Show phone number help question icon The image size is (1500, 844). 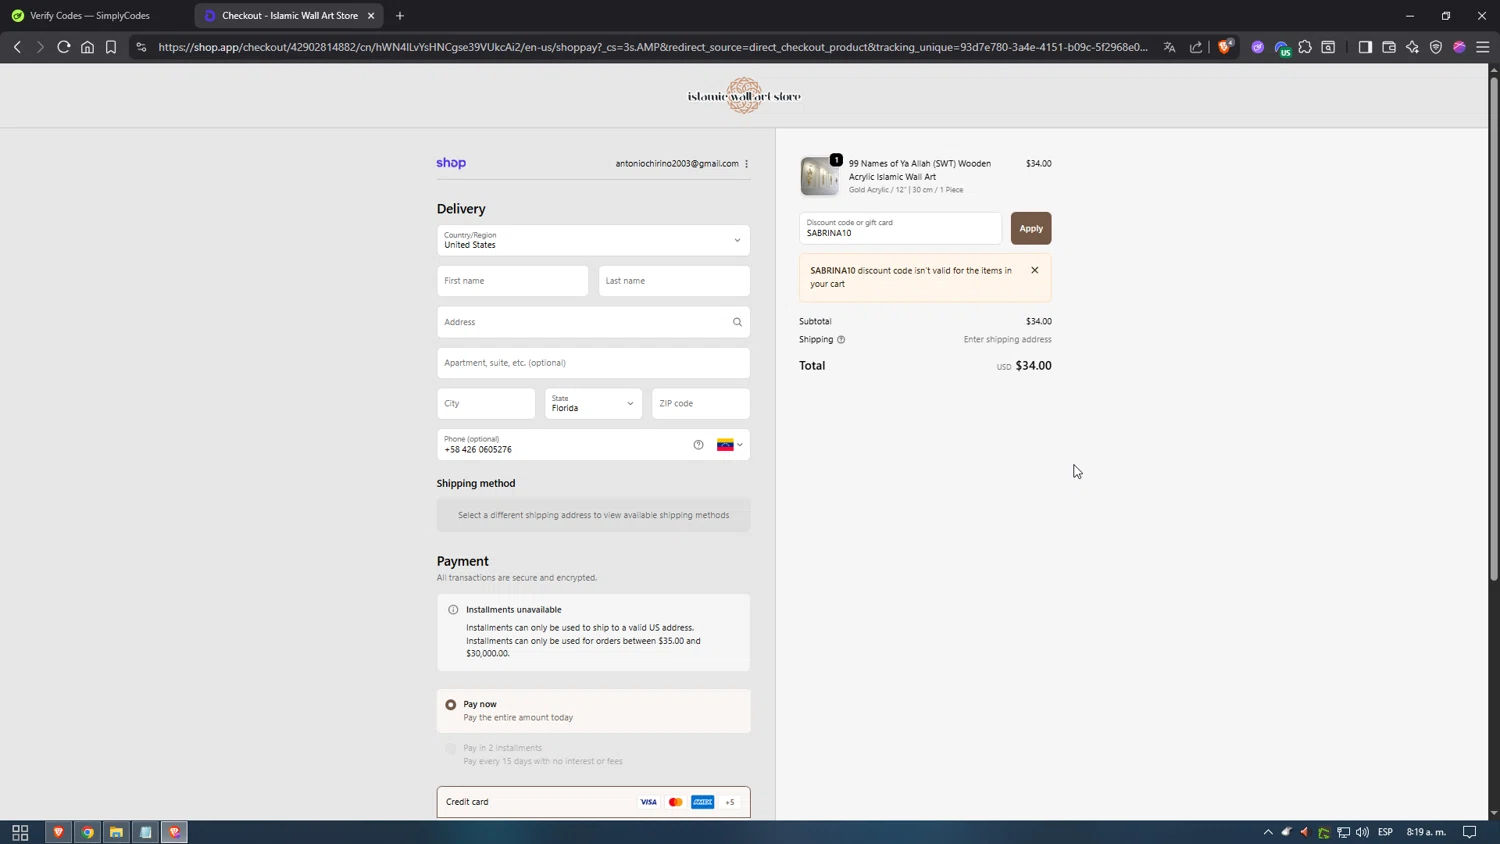tap(698, 445)
